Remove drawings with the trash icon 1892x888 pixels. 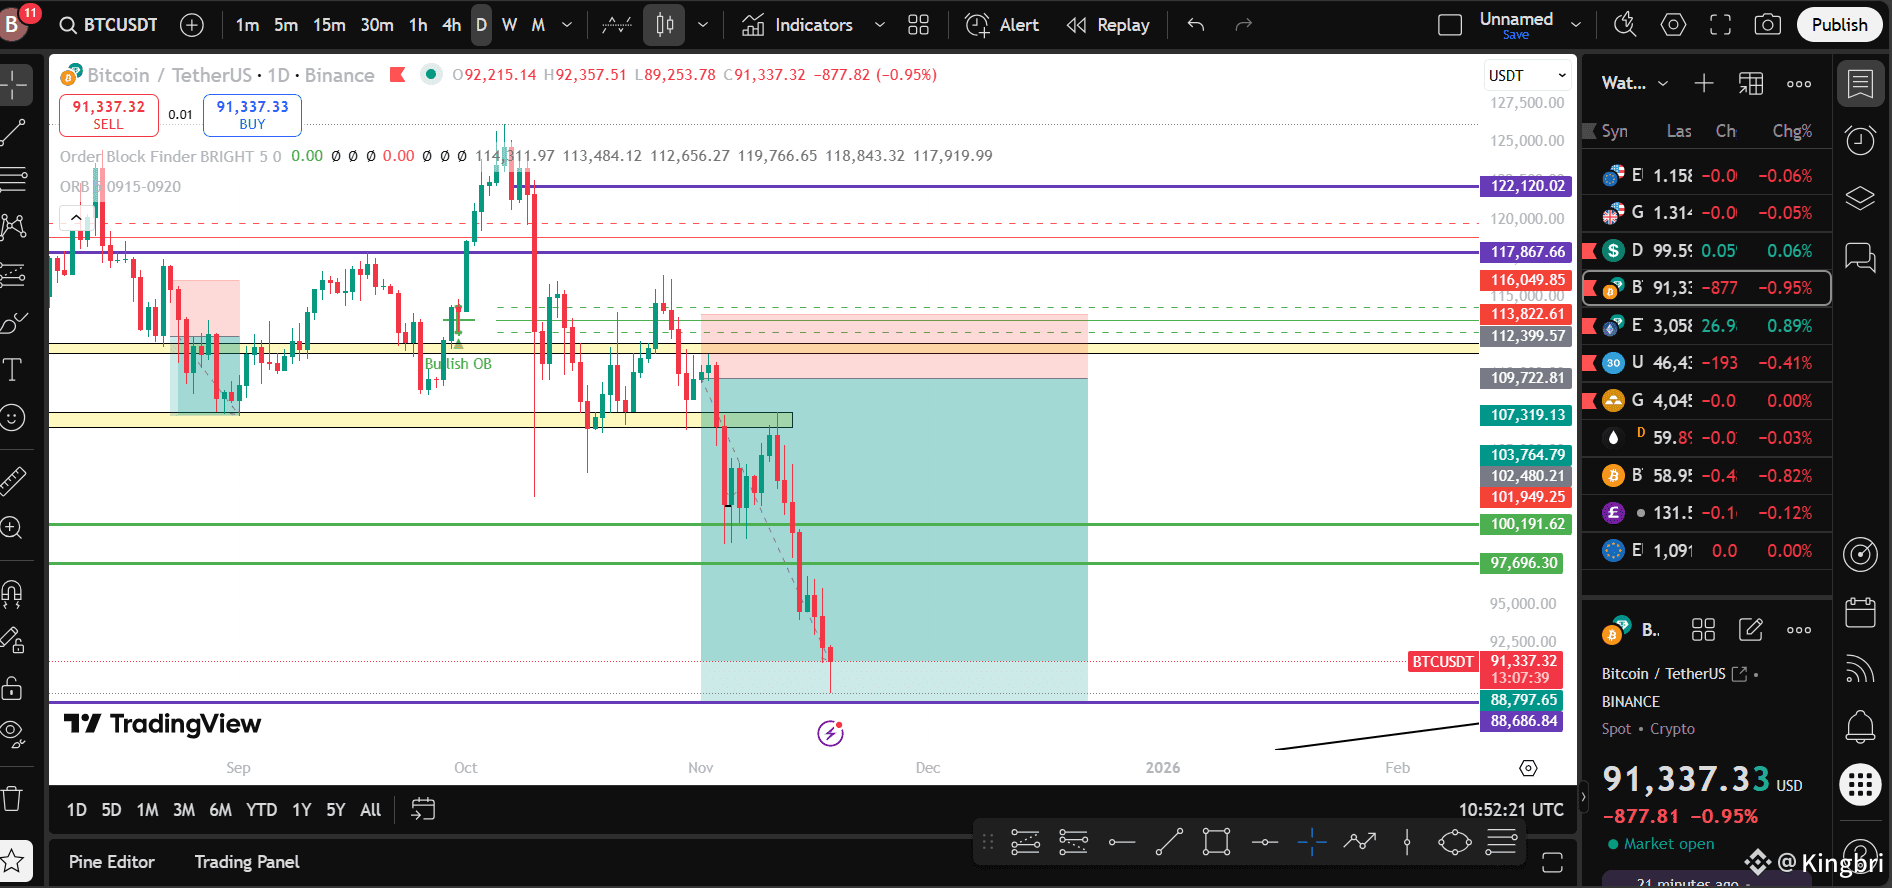pos(14,798)
